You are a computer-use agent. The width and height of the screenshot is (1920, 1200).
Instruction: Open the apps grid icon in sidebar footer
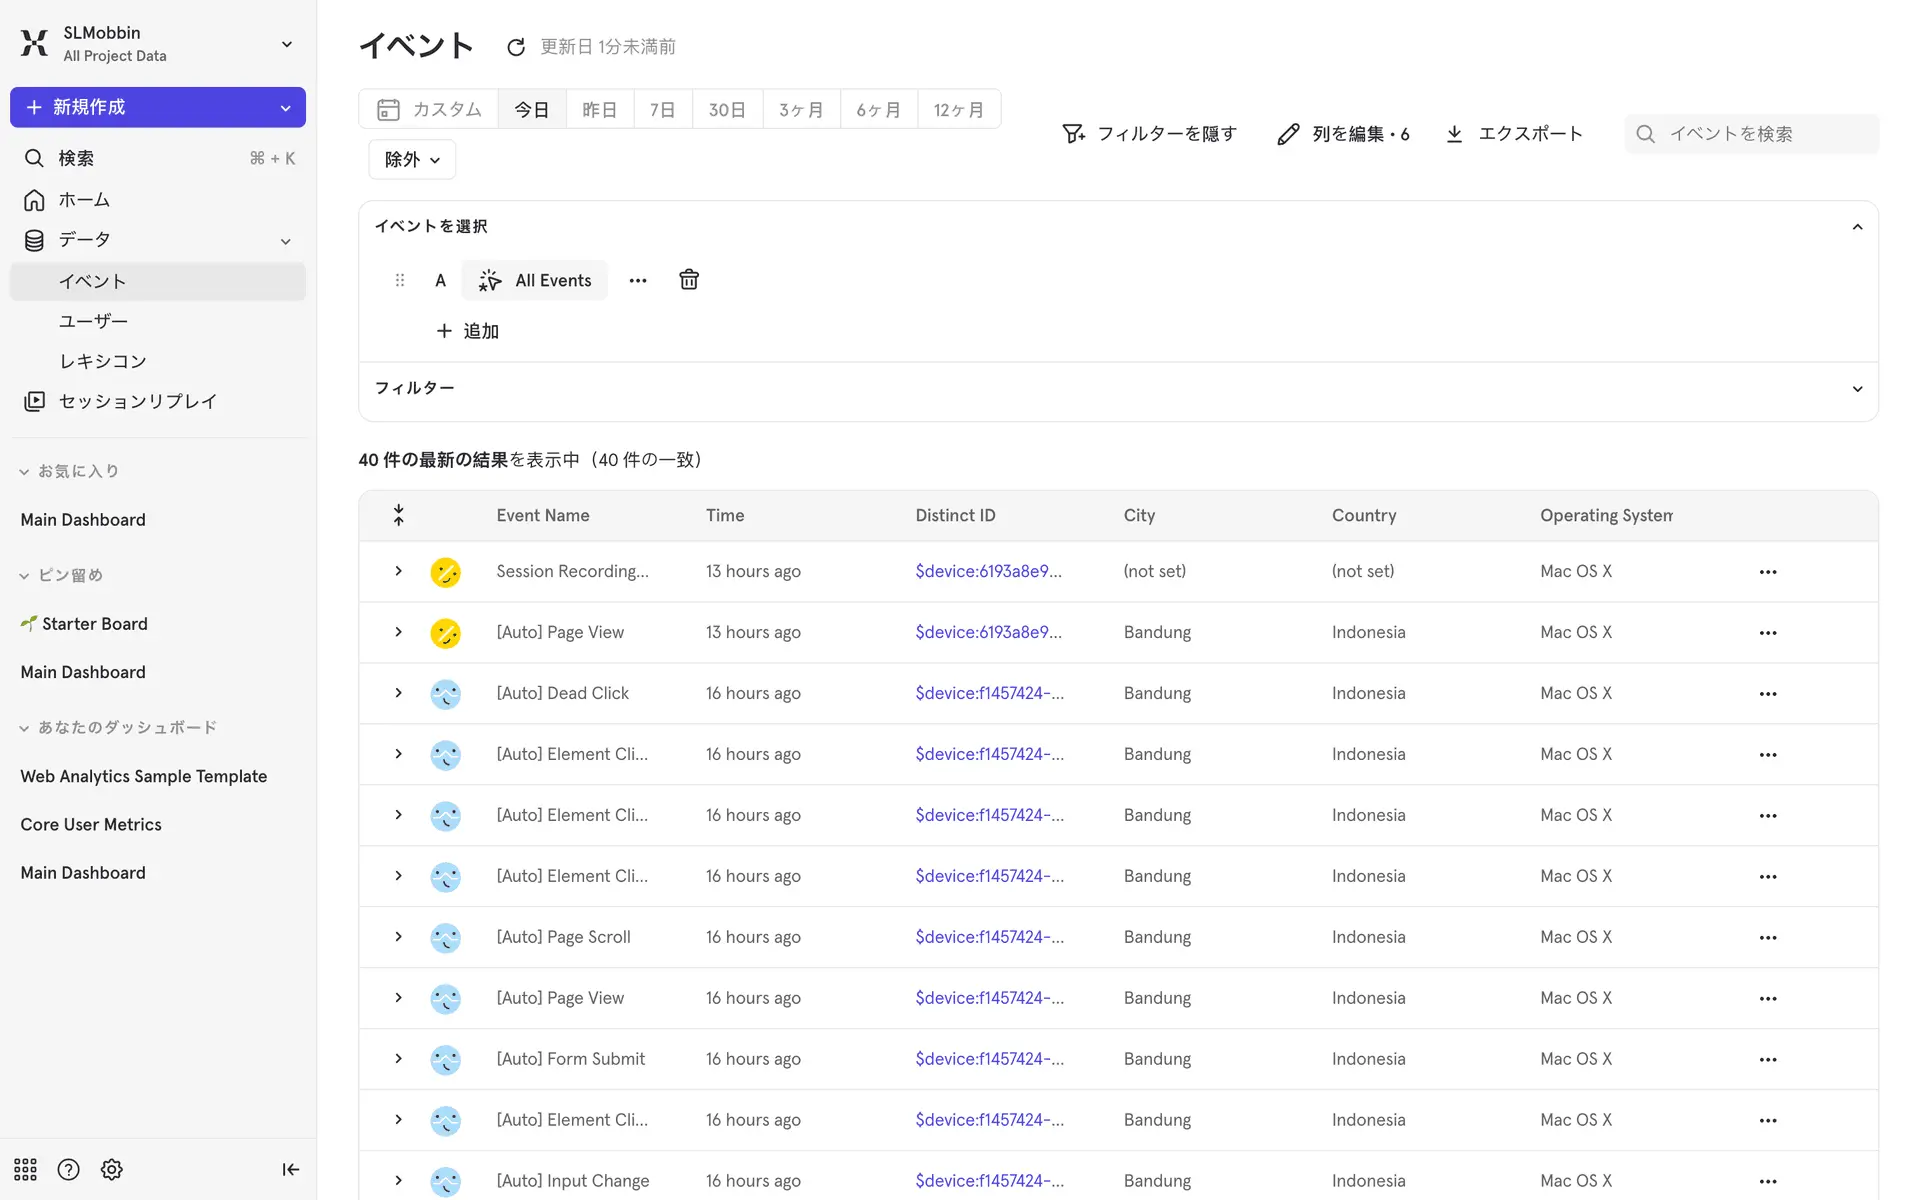[25, 1169]
